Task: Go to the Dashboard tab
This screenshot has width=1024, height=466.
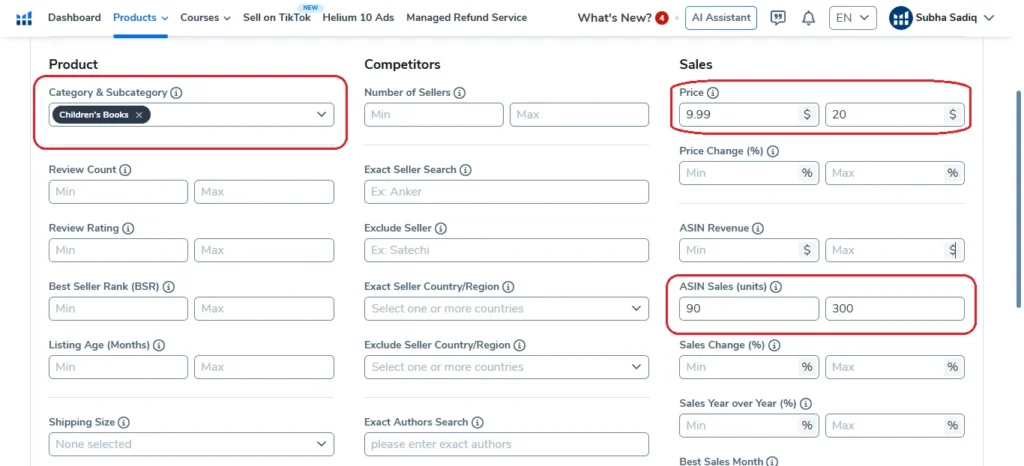Action: click(74, 18)
